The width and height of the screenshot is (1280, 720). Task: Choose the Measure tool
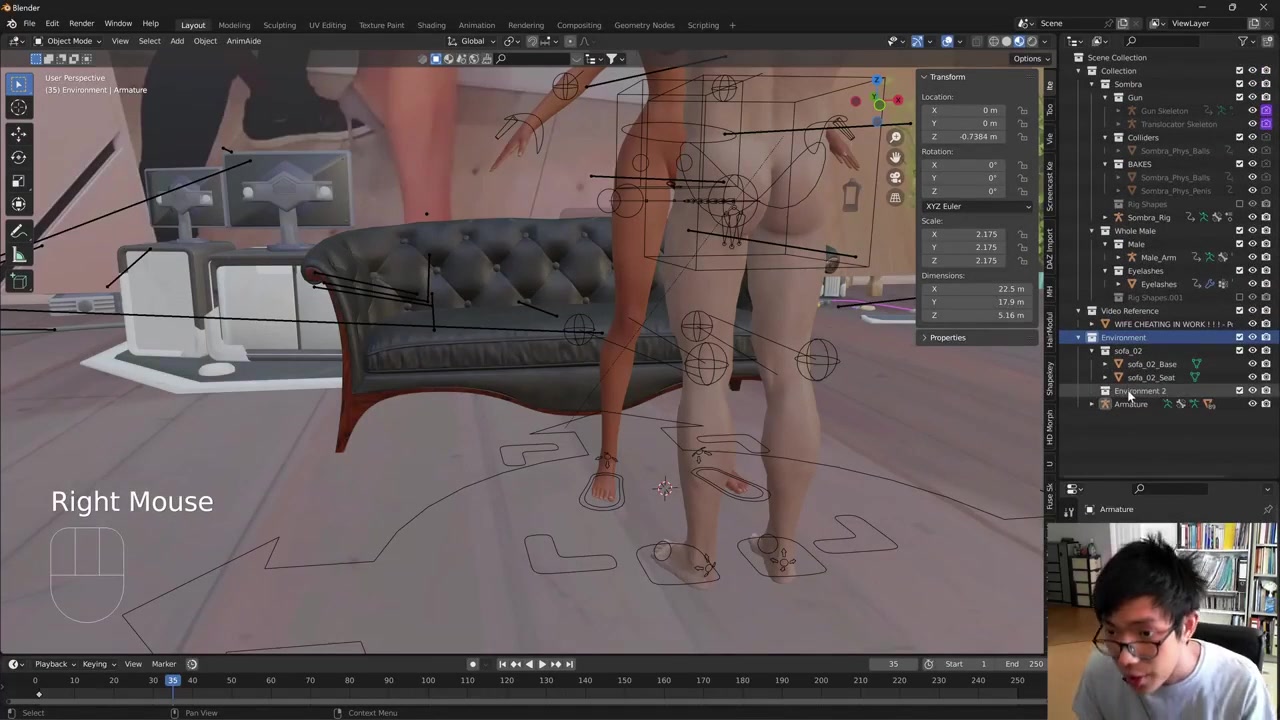tap(18, 256)
